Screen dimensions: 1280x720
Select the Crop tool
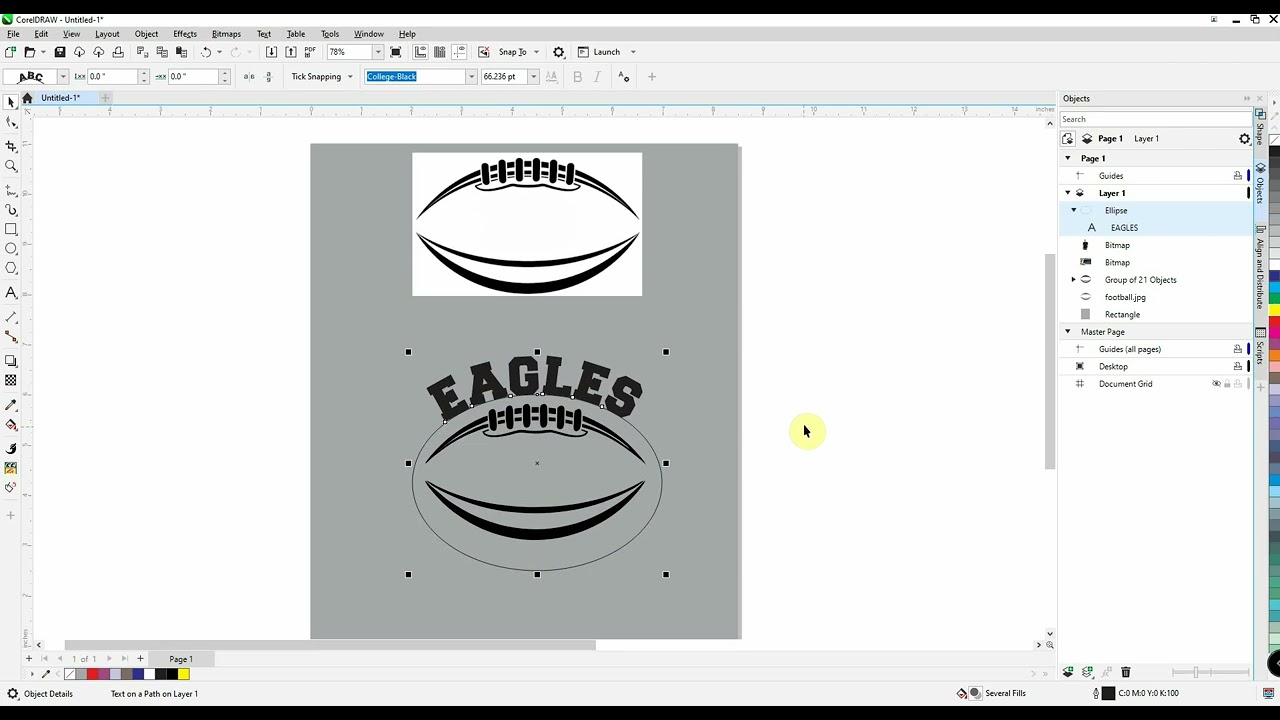(11, 147)
